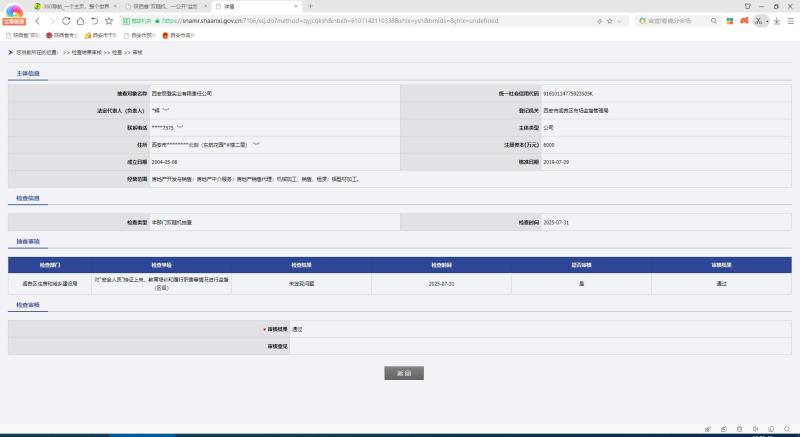The image size is (800, 437).
Task: Click the browser back arrow
Action: [37, 20]
